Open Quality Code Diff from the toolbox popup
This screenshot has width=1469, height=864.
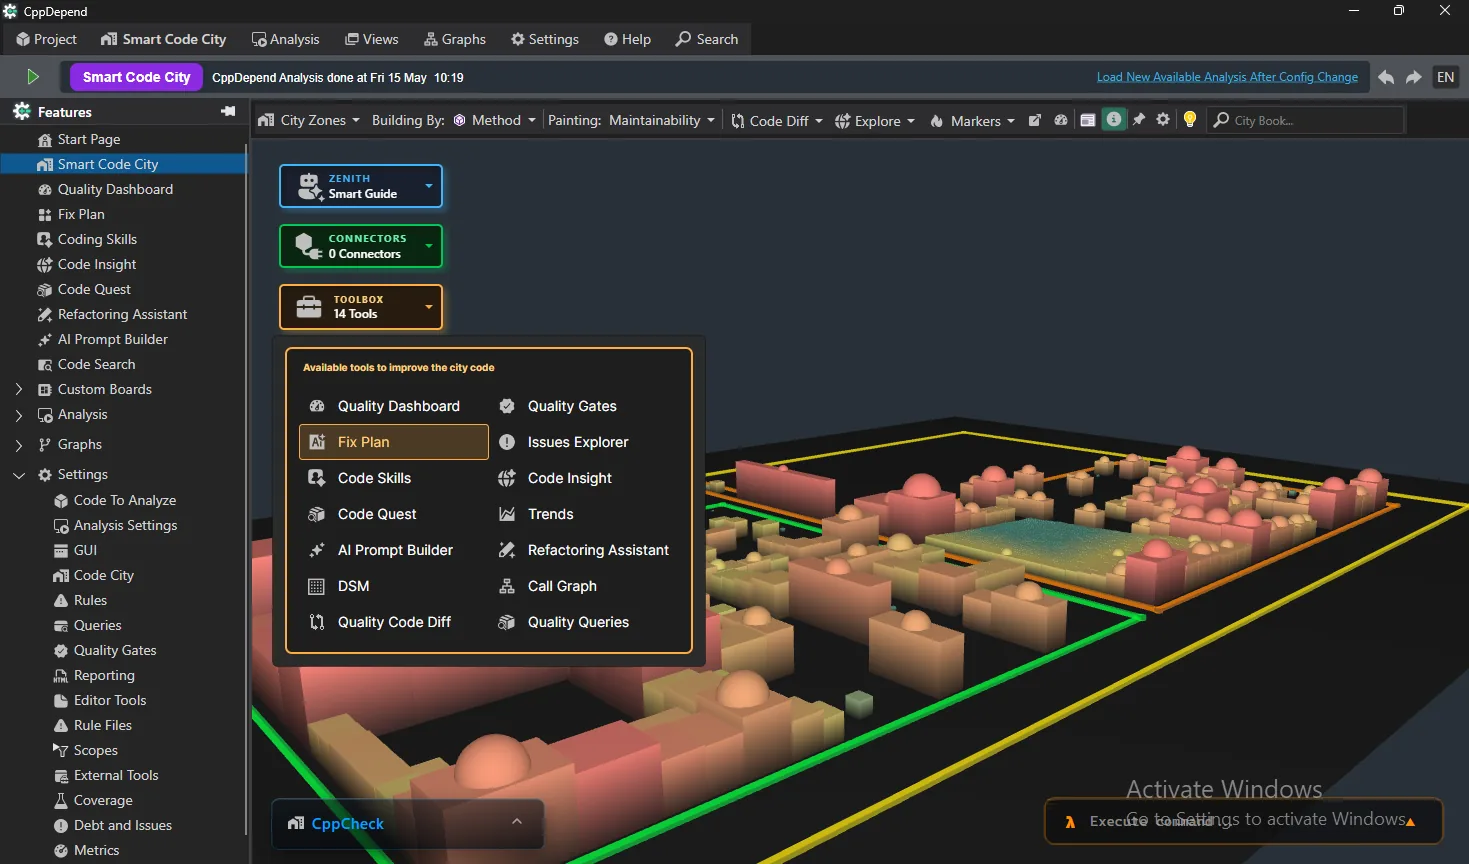394,622
